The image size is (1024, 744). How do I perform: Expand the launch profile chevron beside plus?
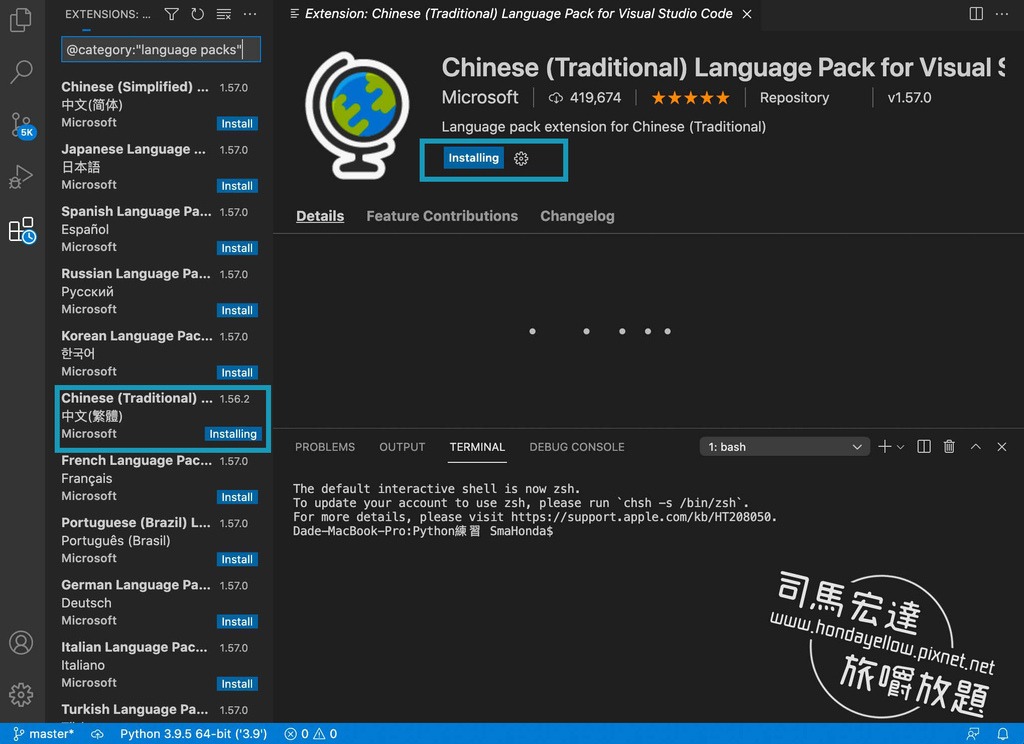[x=901, y=447]
